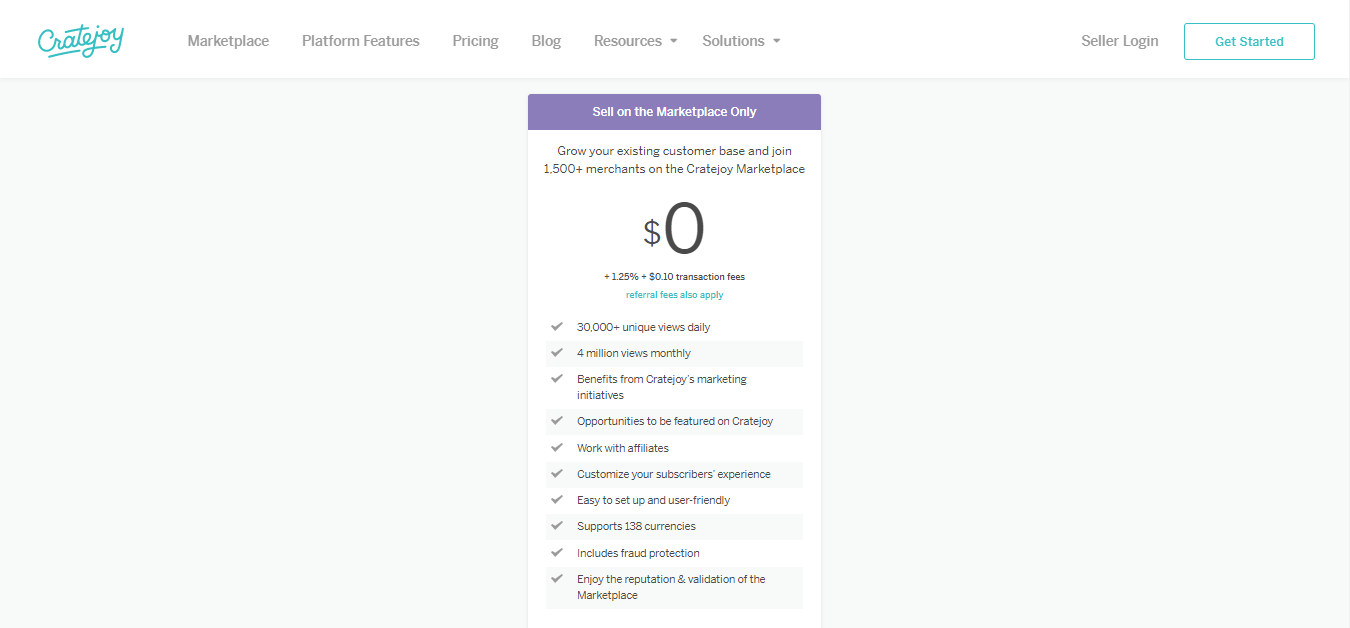Select the Work with affiliates text
The image size is (1350, 628).
[x=622, y=448]
